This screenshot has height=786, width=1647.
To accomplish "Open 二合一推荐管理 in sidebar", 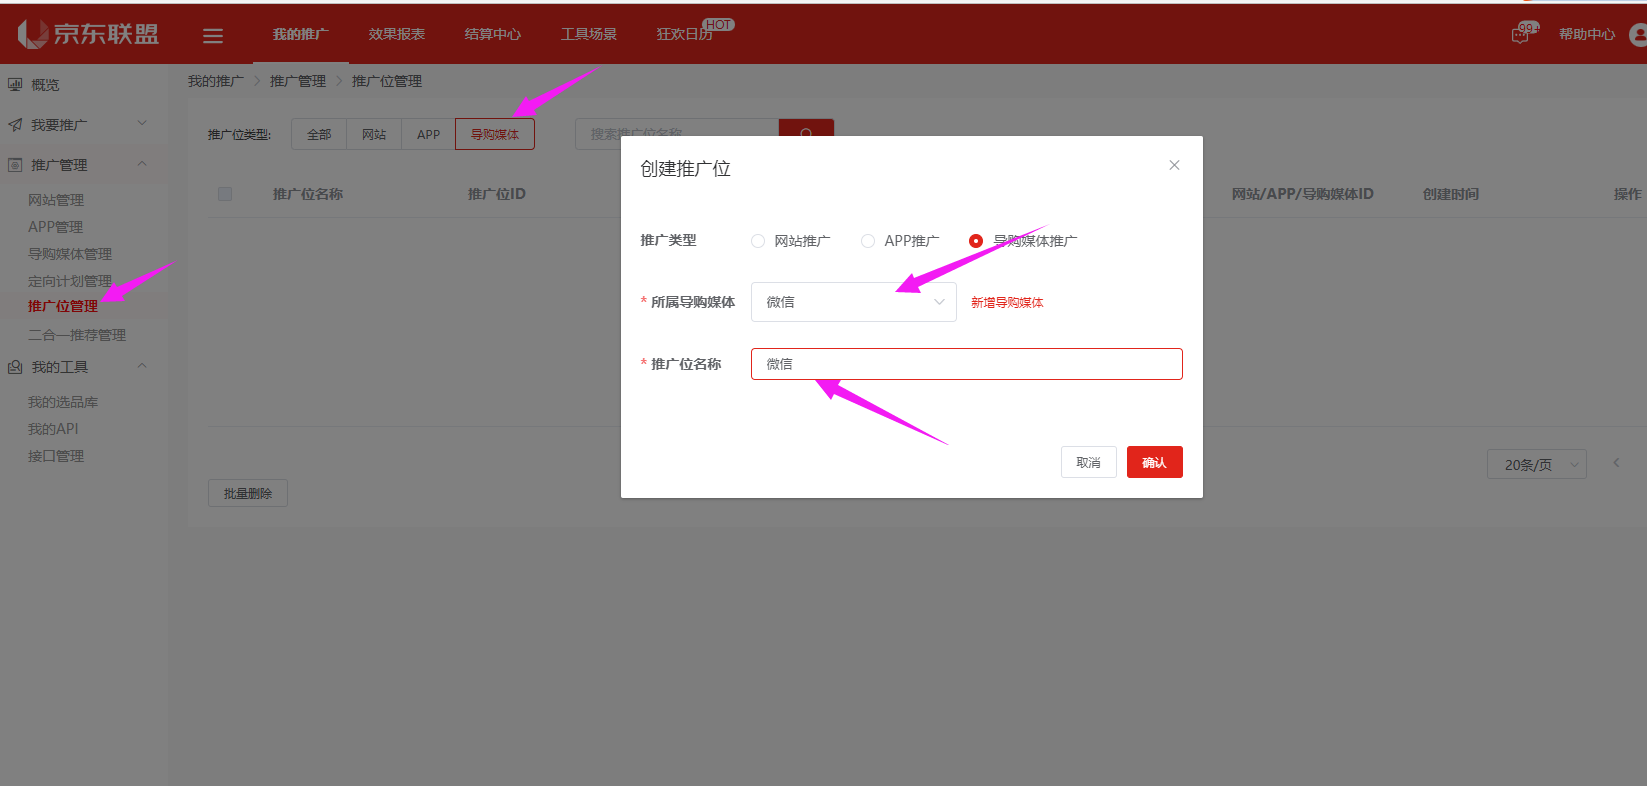I will coord(77,335).
